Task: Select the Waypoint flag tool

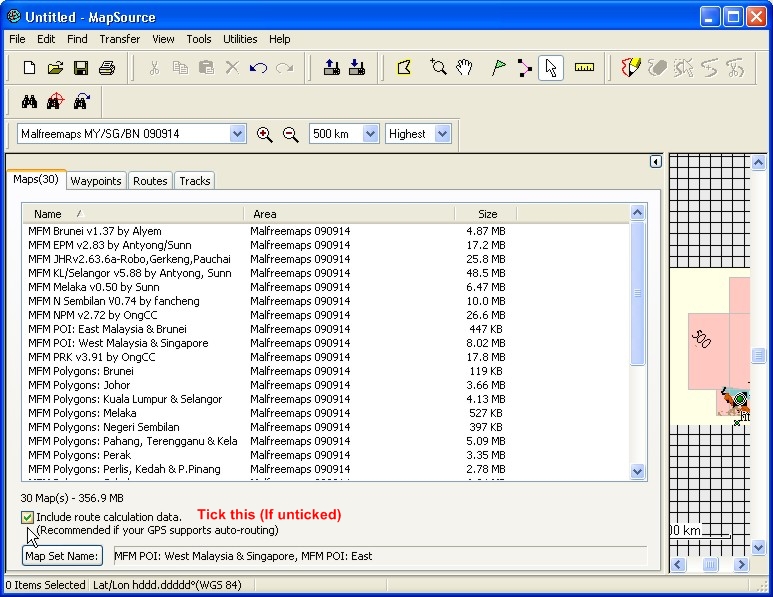Action: 498,68
